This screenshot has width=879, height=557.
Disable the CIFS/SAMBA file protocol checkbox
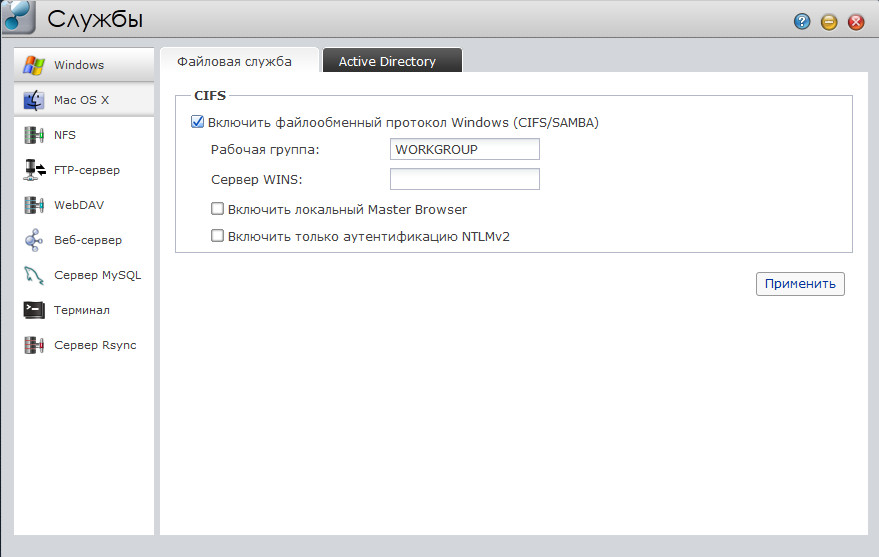point(197,123)
